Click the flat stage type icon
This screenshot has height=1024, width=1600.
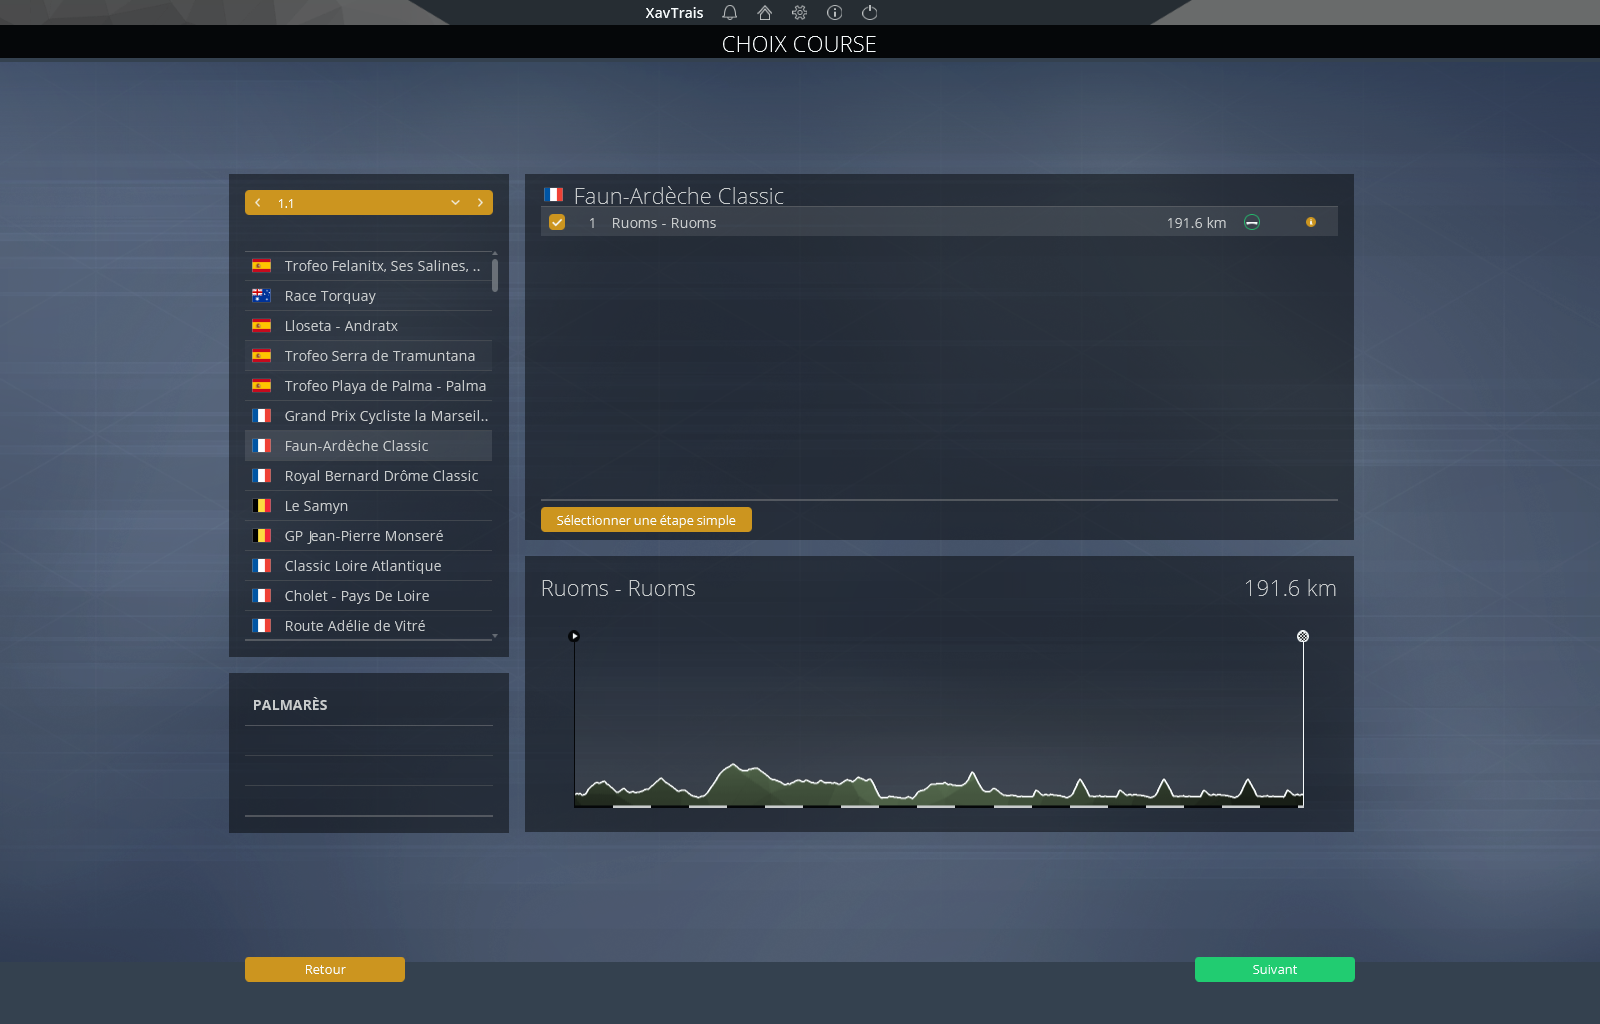tap(1252, 222)
